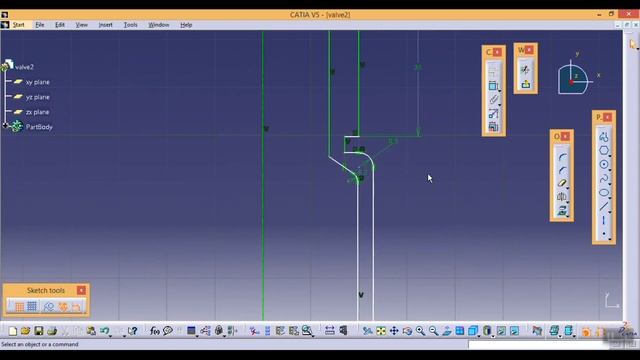Click the Edit Multi-Constraint icon
640x360 pixels.
pos(493,126)
